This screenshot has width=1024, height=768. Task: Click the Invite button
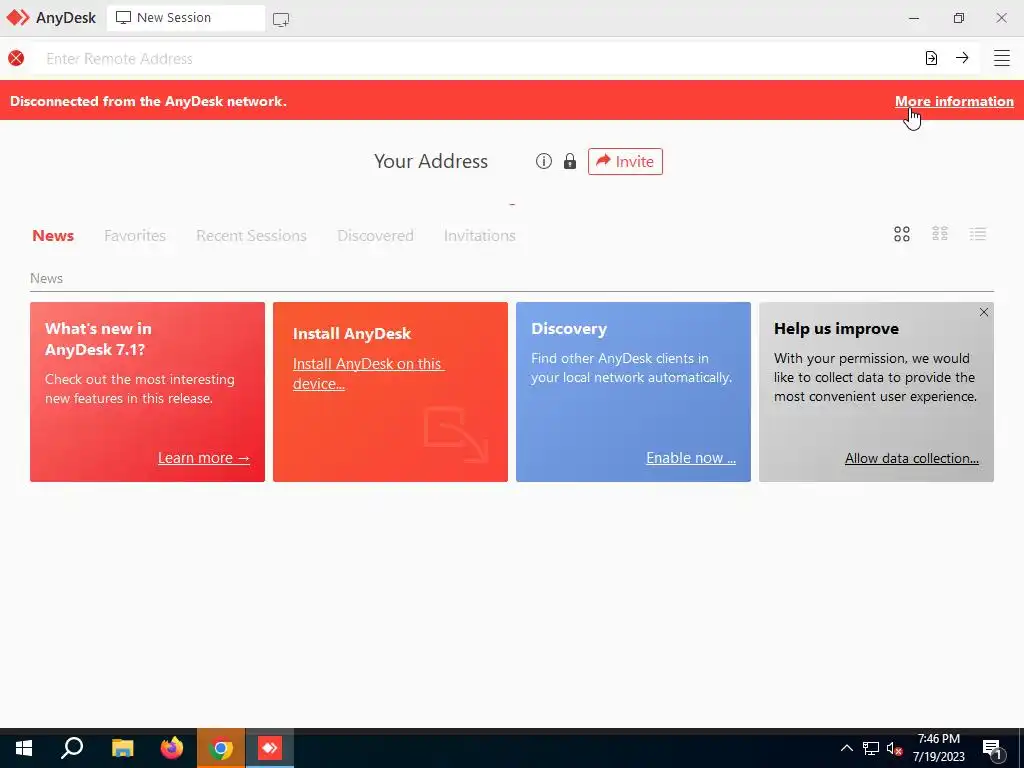[x=625, y=161]
